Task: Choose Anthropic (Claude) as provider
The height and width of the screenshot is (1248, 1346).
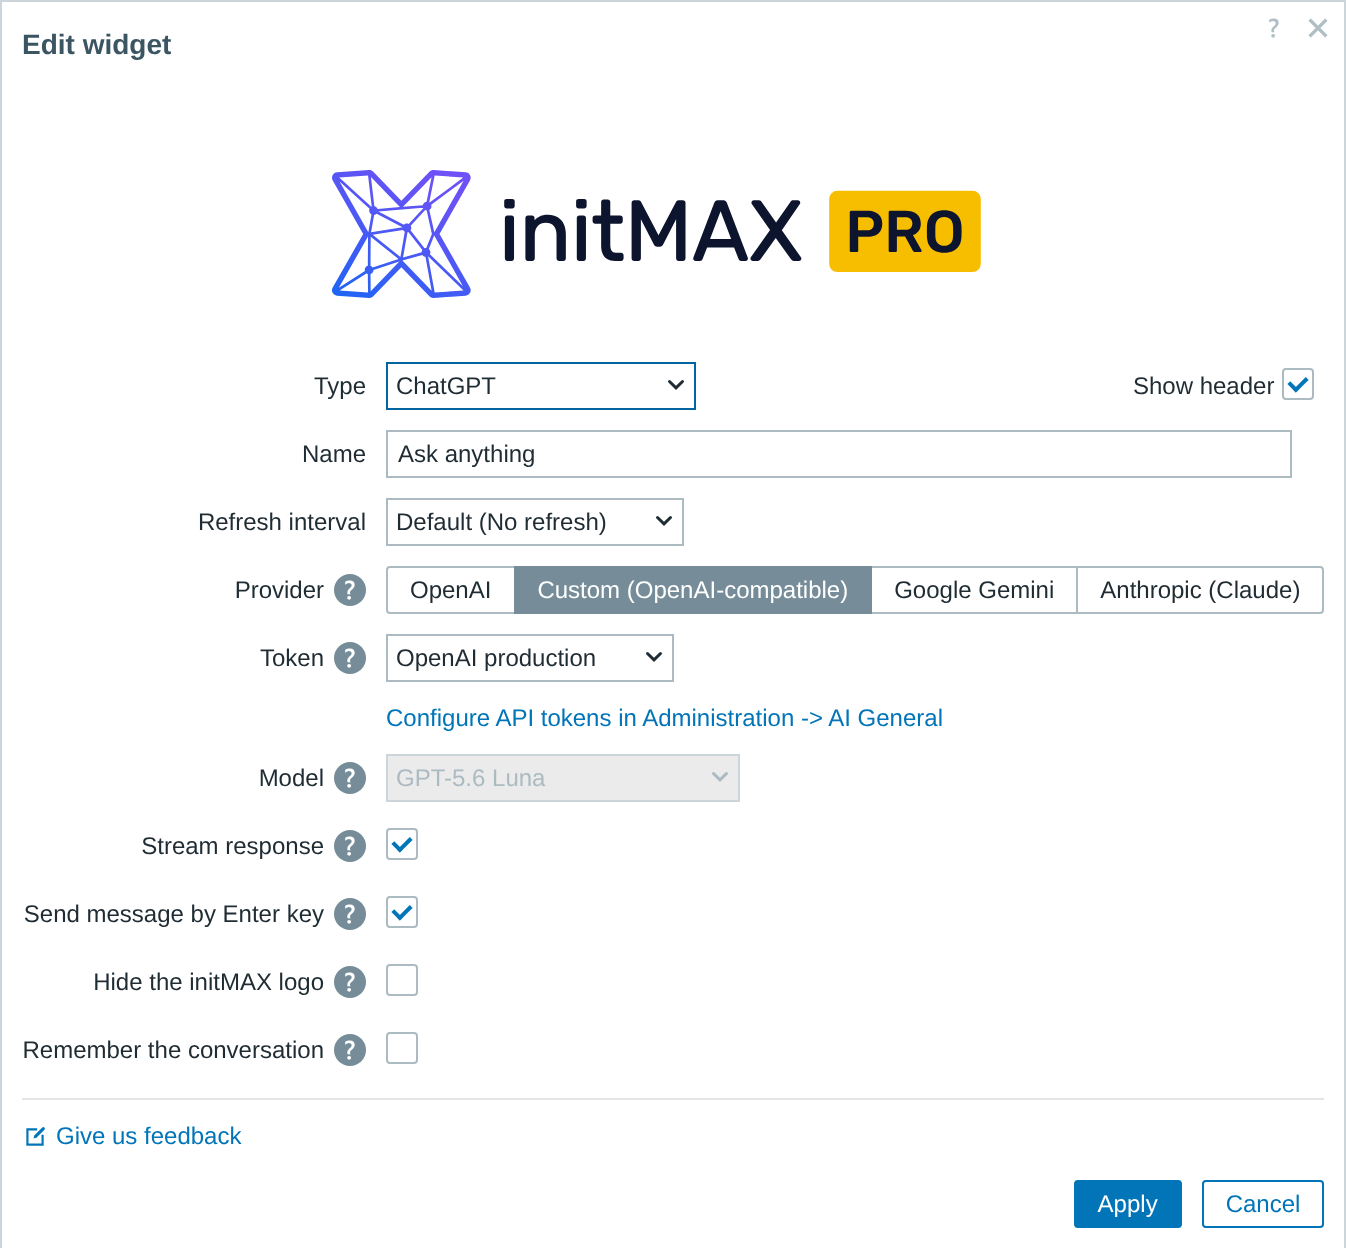Action: pos(1200,590)
